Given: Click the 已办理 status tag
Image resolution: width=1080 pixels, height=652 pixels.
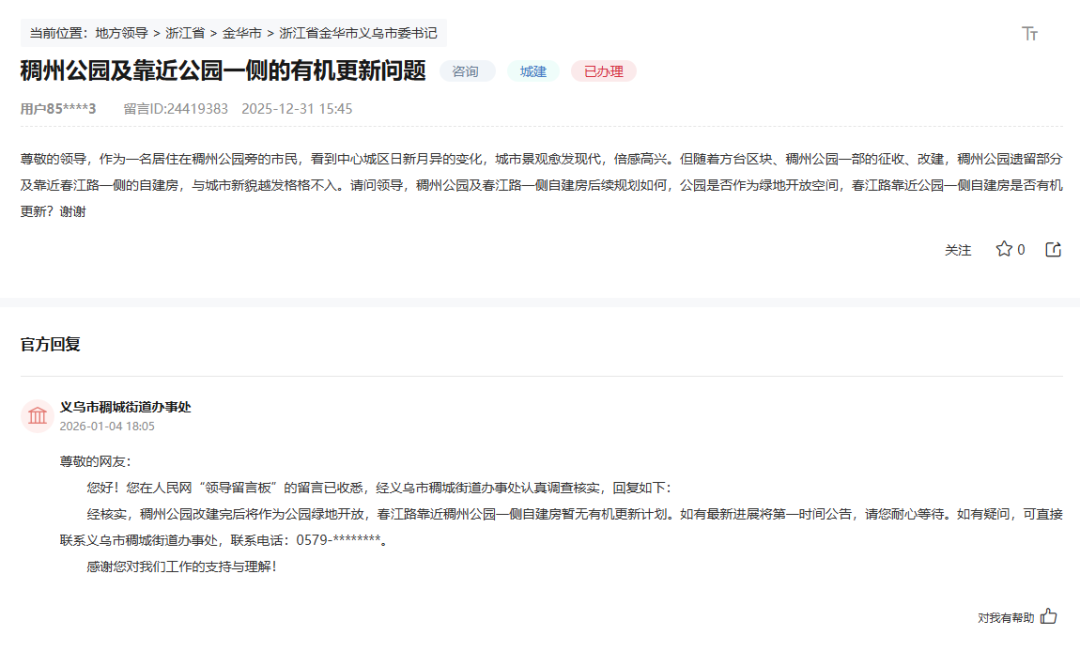Looking at the screenshot, I should [603, 71].
